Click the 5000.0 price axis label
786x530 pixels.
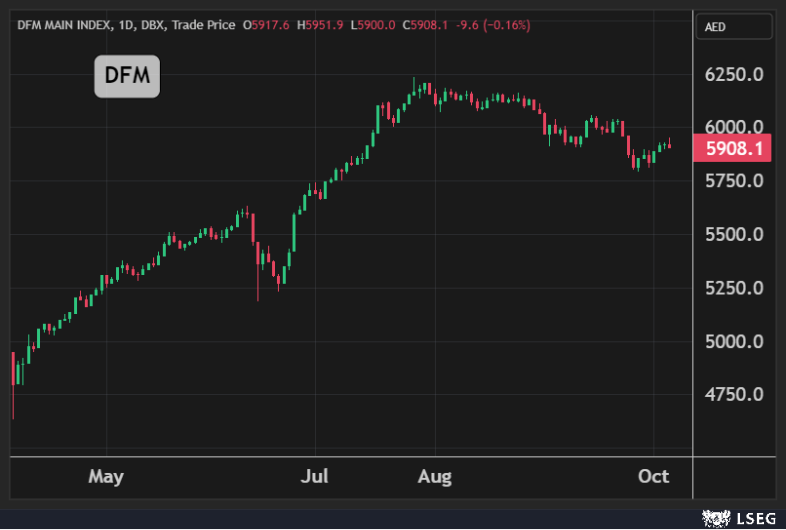click(x=735, y=341)
